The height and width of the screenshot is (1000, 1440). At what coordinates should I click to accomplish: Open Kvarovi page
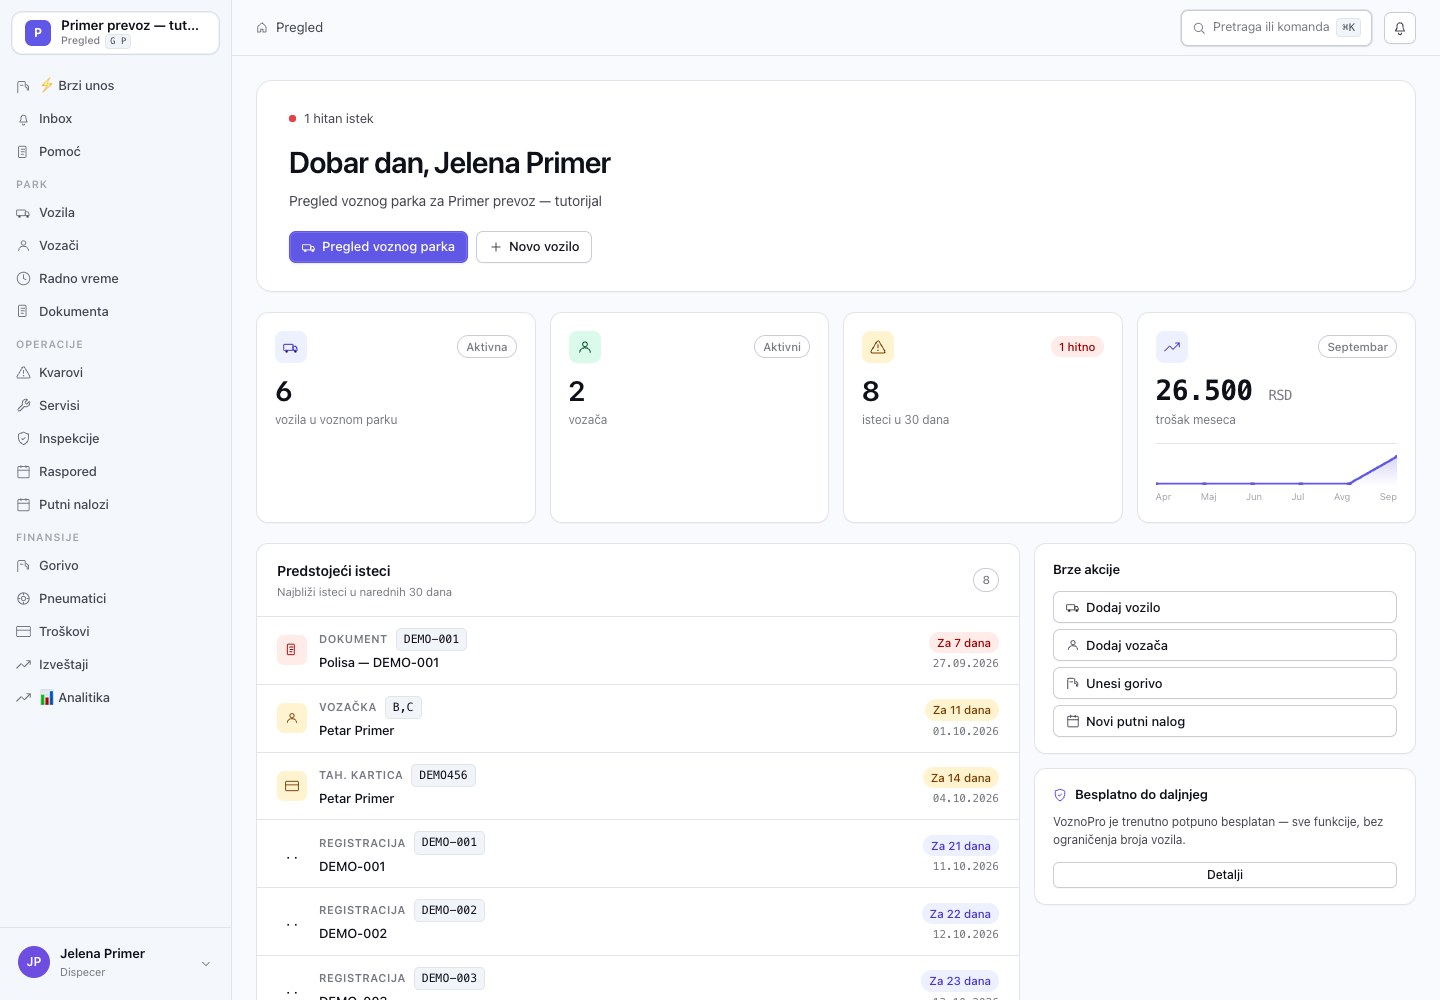pos(115,373)
